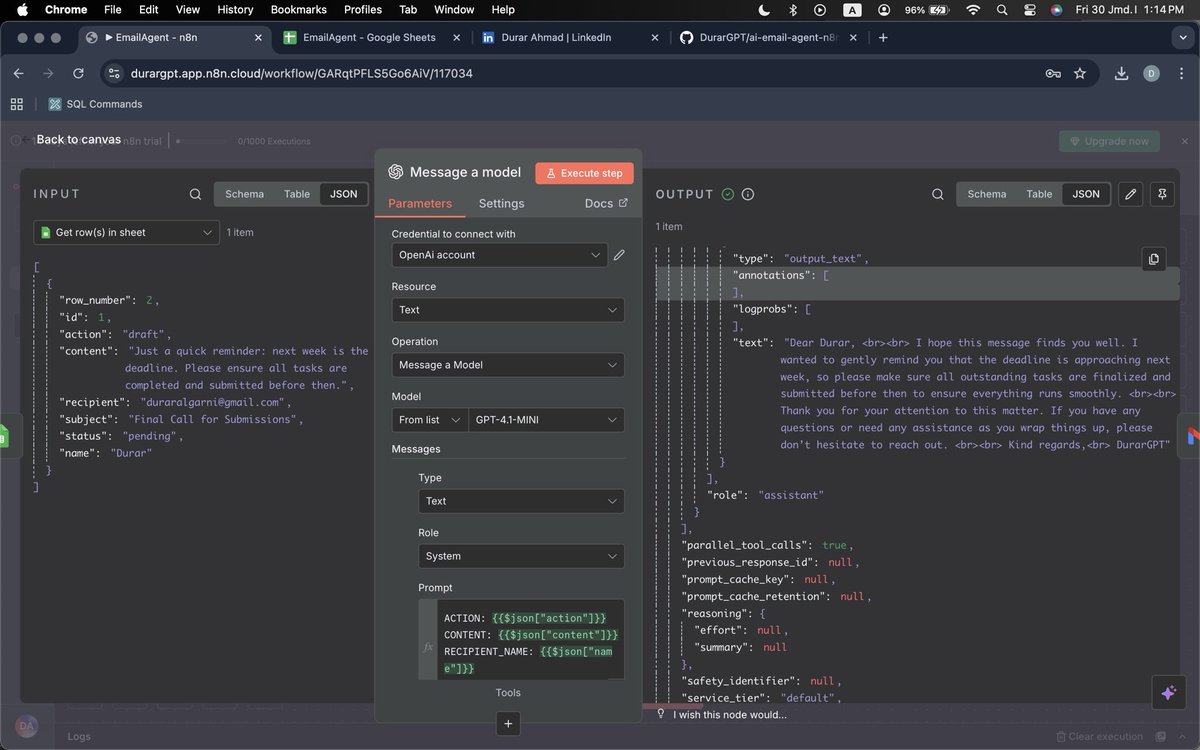Open Chrome Bookmarks menu
The width and height of the screenshot is (1200, 750).
pos(298,9)
